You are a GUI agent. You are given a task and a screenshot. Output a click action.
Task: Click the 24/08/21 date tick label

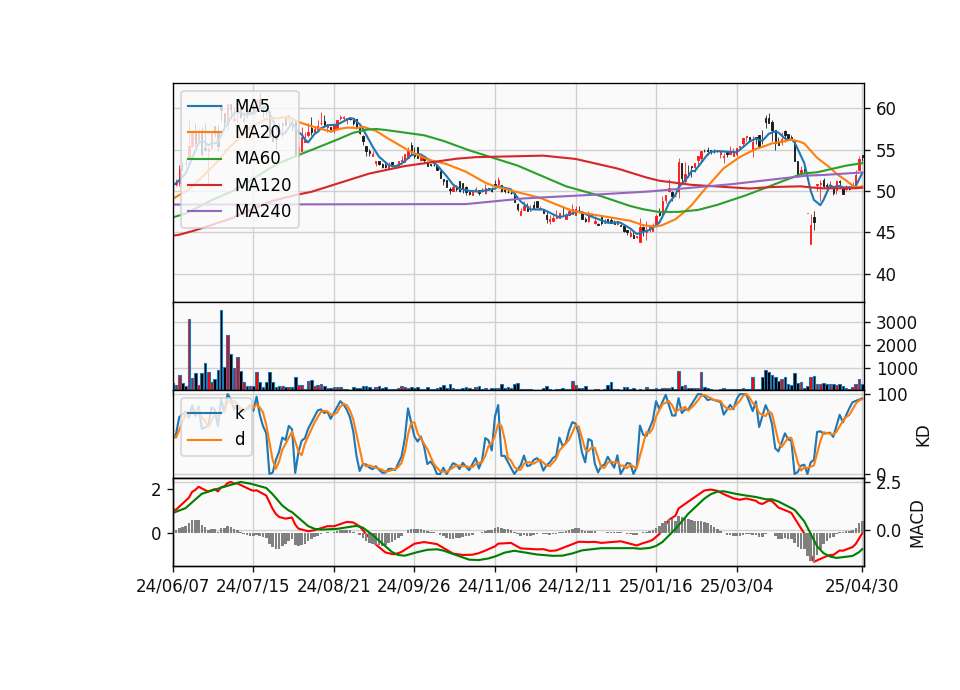334,586
